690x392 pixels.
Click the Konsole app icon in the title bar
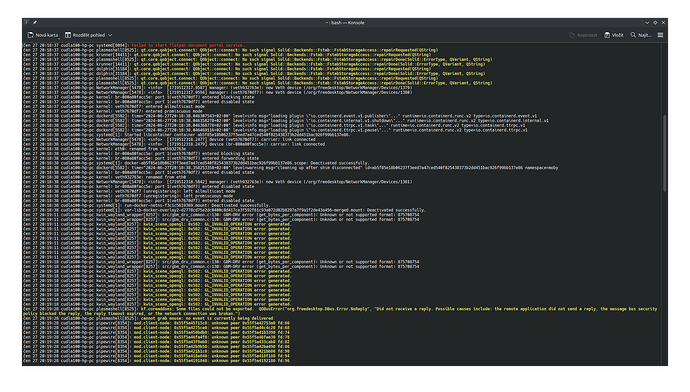click(x=27, y=22)
